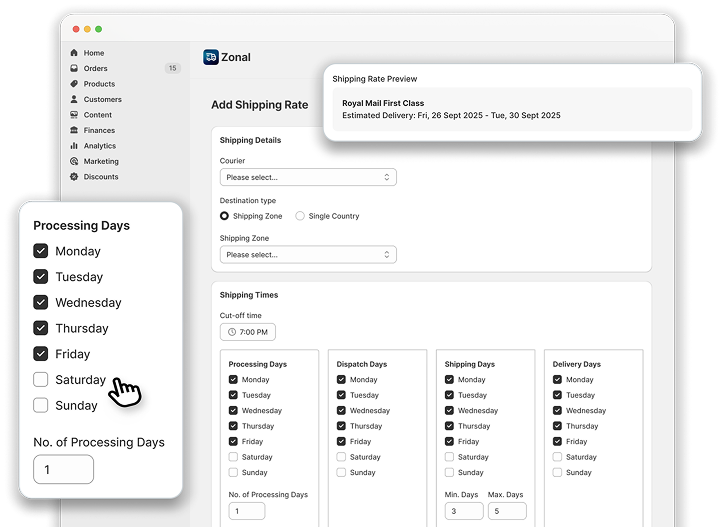The height and width of the screenshot is (527, 723).
Task: Click the Customers person icon
Action: tap(74, 99)
